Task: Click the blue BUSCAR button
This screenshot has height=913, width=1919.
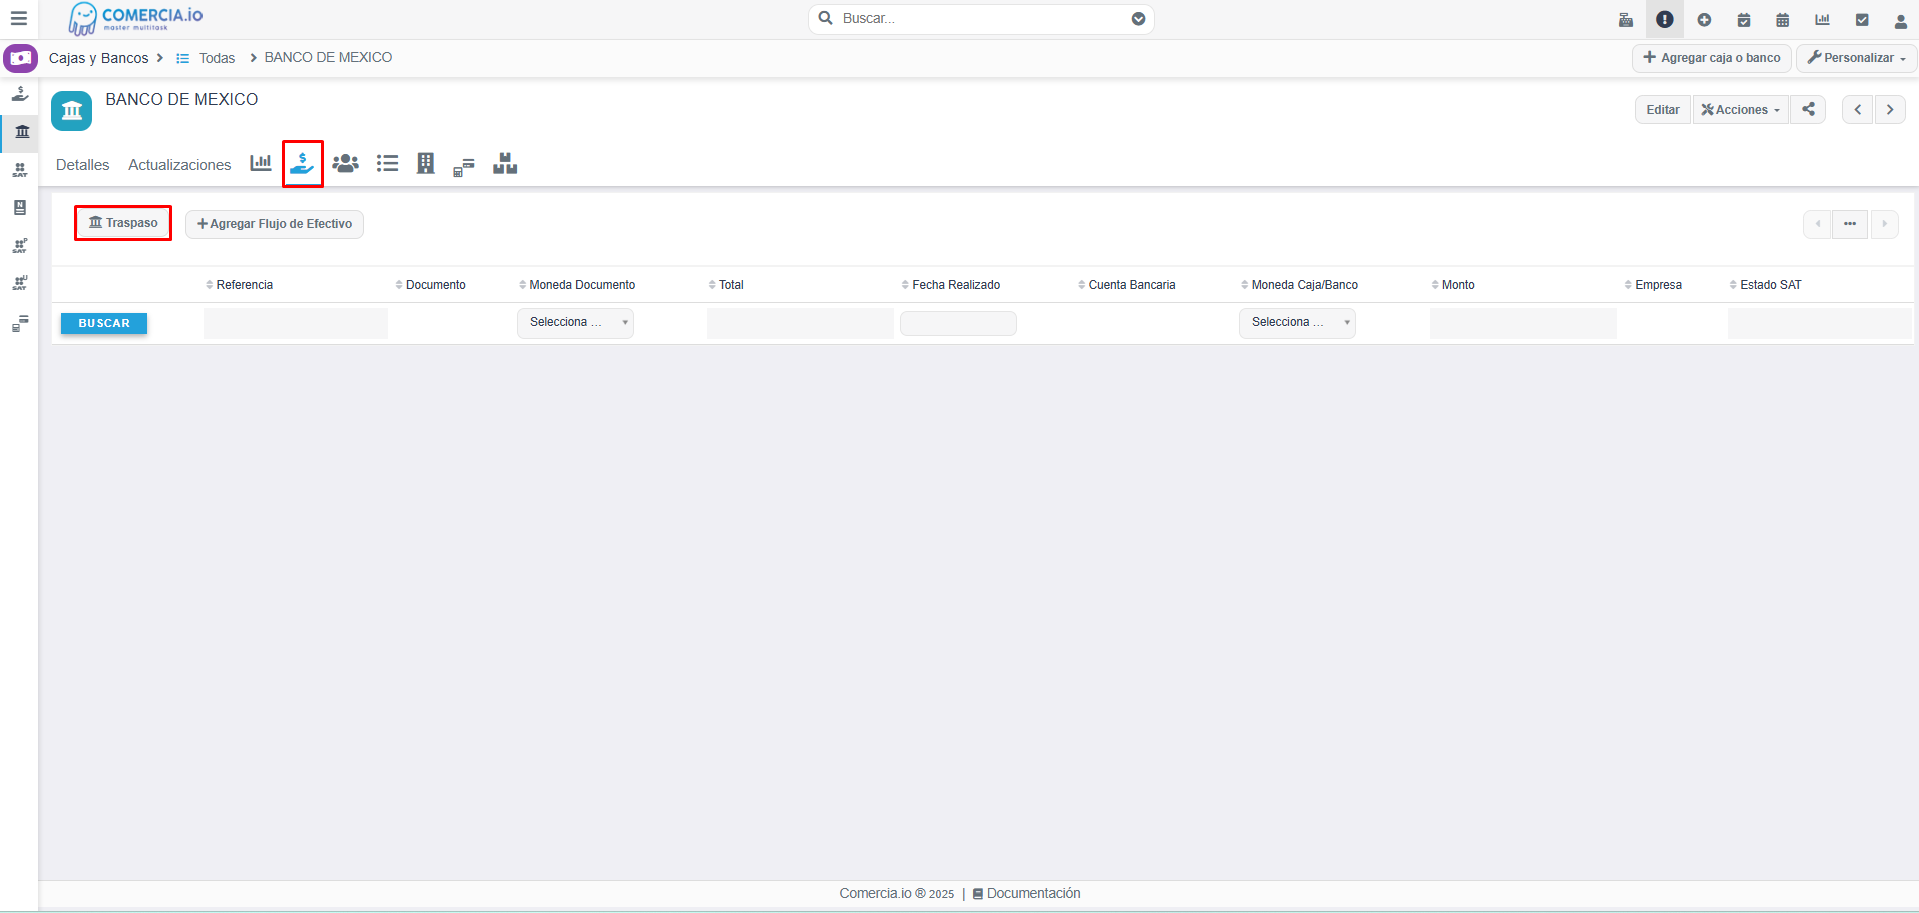Action: click(104, 323)
